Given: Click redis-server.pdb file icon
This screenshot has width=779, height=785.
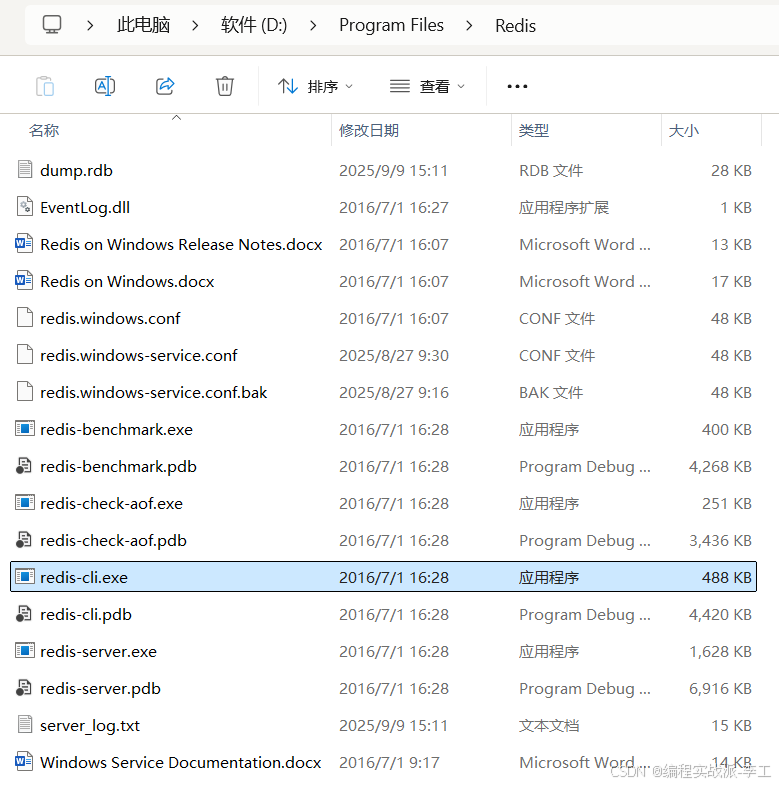Looking at the screenshot, I should click(24, 688).
